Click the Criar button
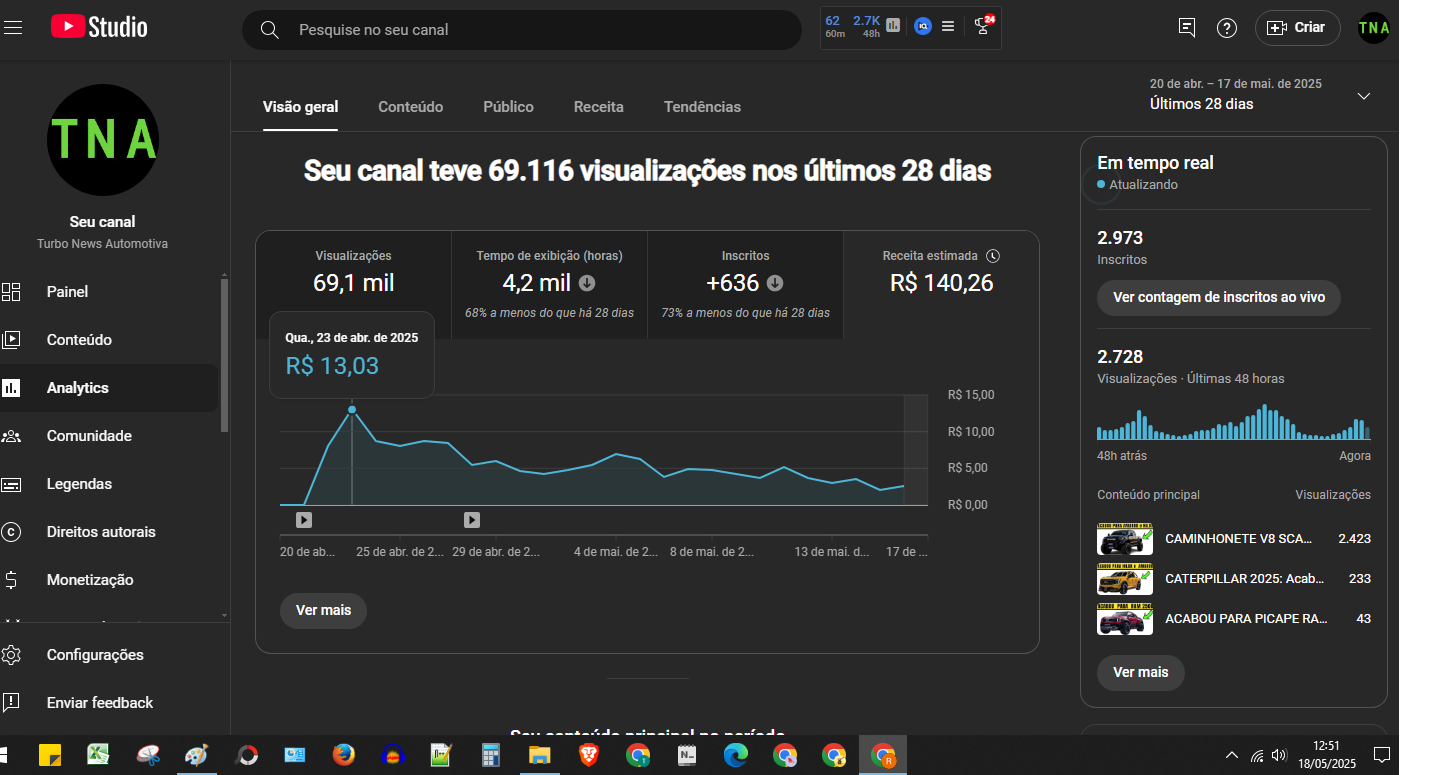This screenshot has height=775, width=1434. click(1297, 28)
